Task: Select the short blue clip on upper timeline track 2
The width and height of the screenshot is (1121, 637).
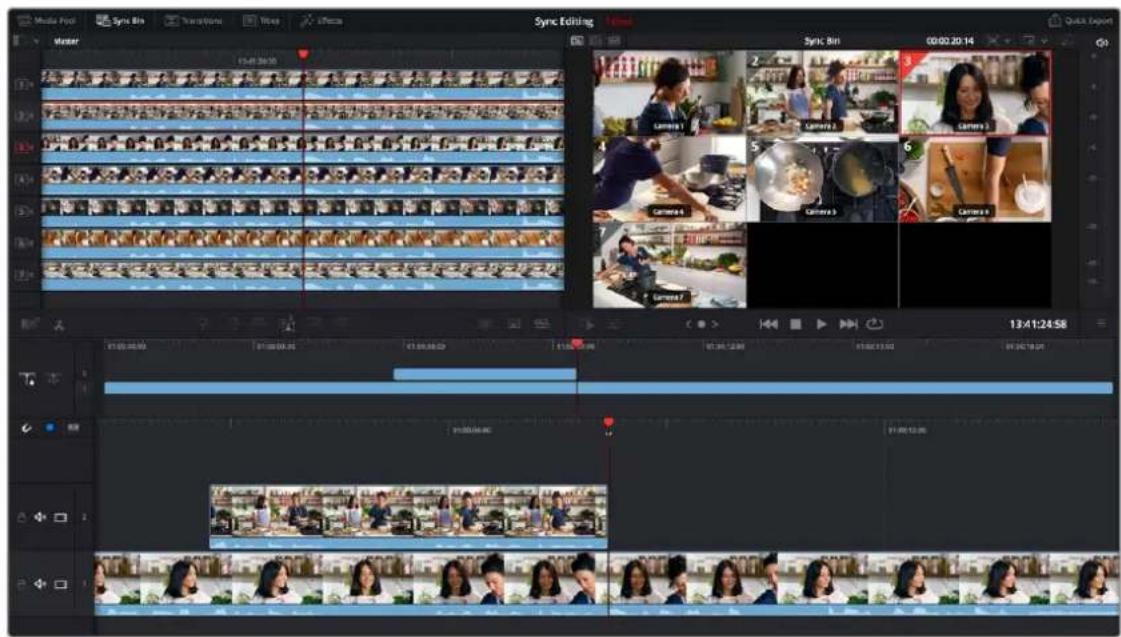Action: [485, 374]
